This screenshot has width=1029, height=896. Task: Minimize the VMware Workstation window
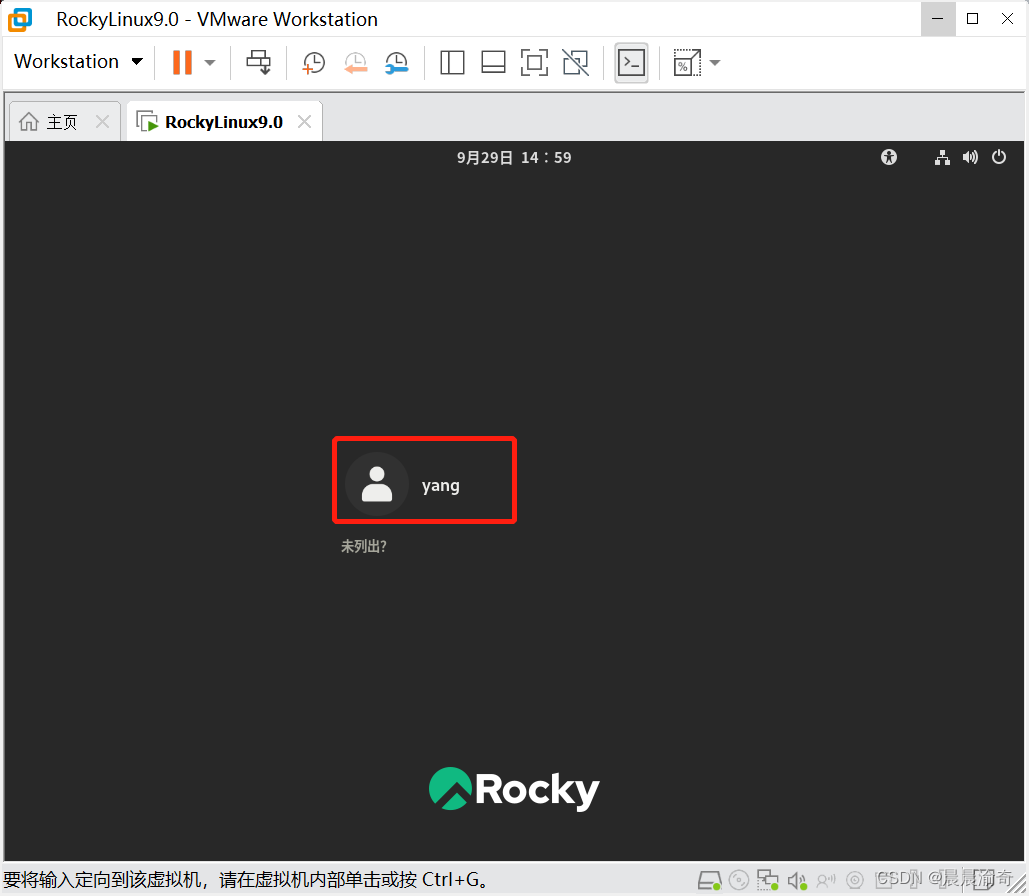(938, 19)
